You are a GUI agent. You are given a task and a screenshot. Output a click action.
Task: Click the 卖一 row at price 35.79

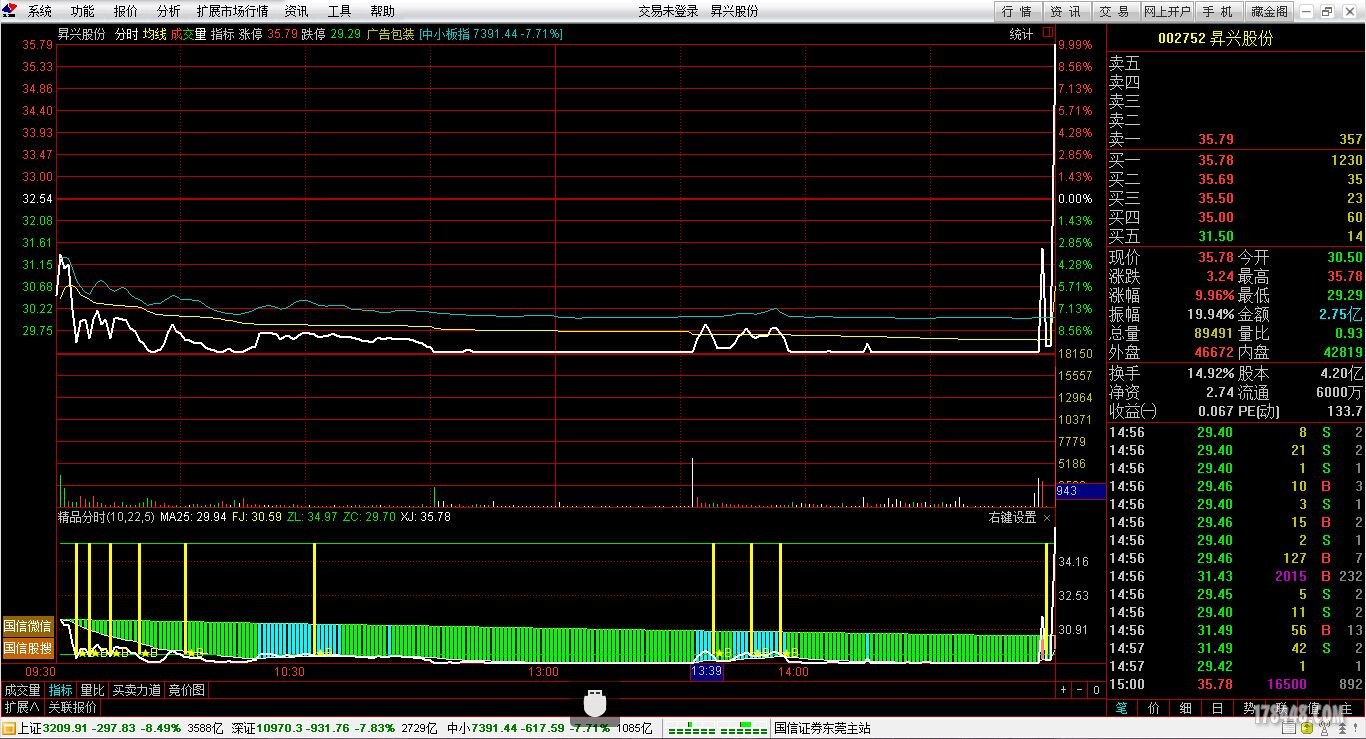click(1236, 139)
